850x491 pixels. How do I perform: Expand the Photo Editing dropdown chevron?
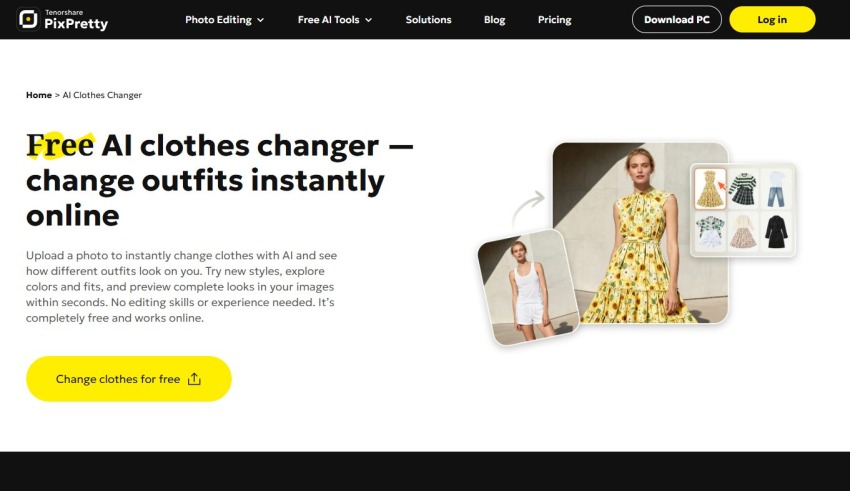pyautogui.click(x=260, y=20)
